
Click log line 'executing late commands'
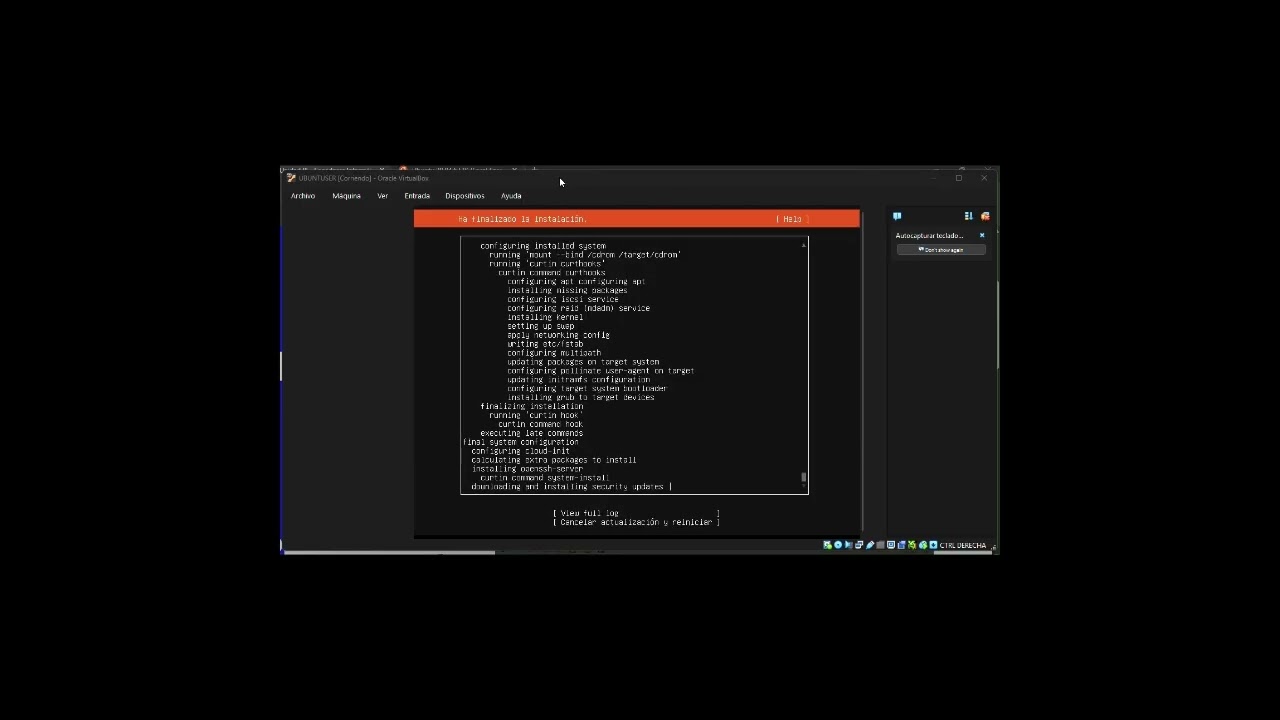click(x=532, y=433)
